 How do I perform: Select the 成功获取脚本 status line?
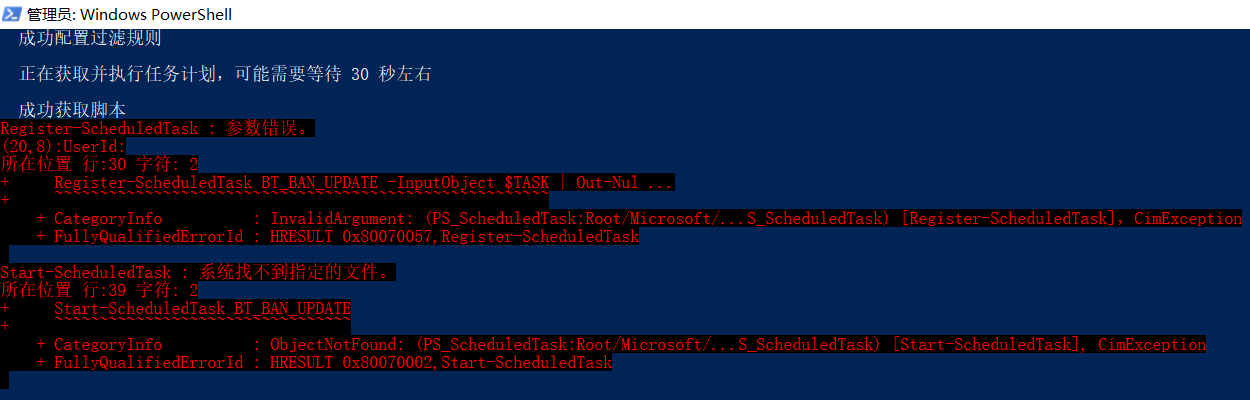click(x=72, y=110)
